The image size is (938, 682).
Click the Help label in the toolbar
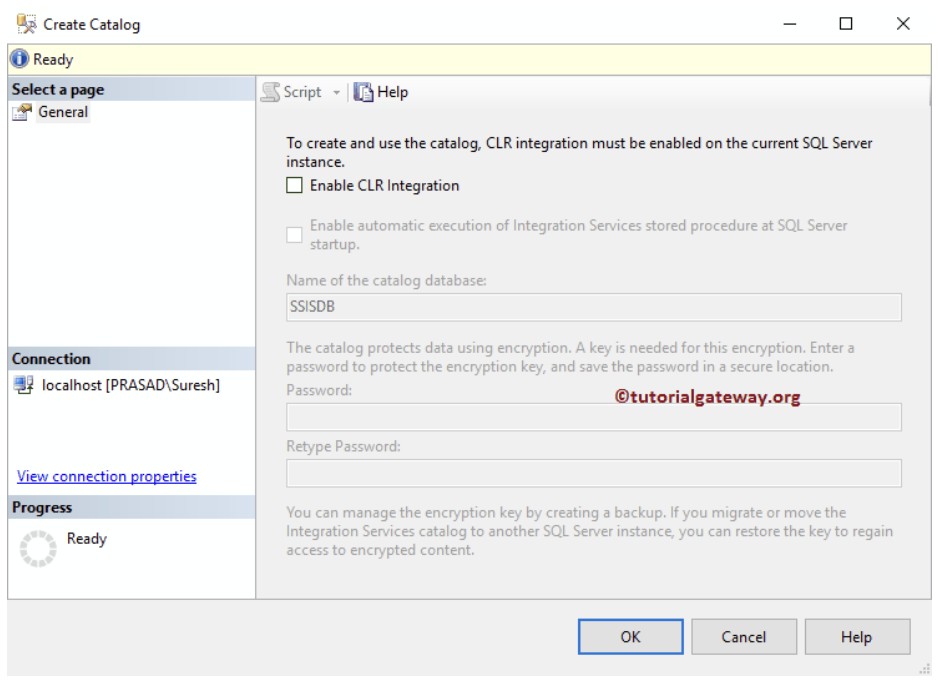392,92
